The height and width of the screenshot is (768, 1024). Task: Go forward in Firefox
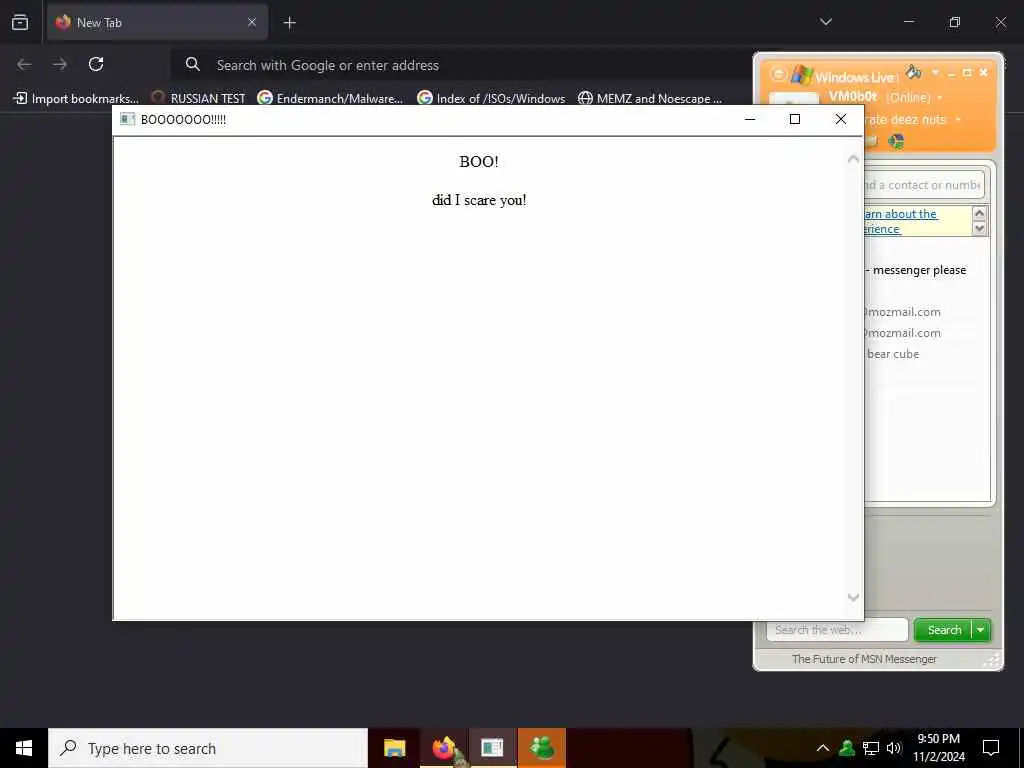pos(60,64)
